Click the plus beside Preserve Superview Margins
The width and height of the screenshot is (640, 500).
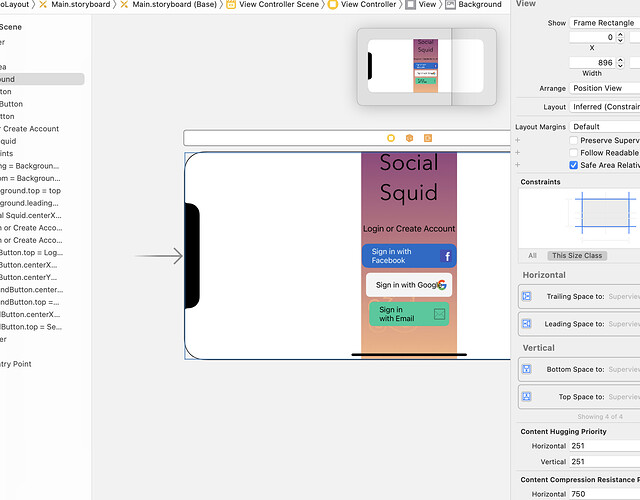[x=518, y=140]
